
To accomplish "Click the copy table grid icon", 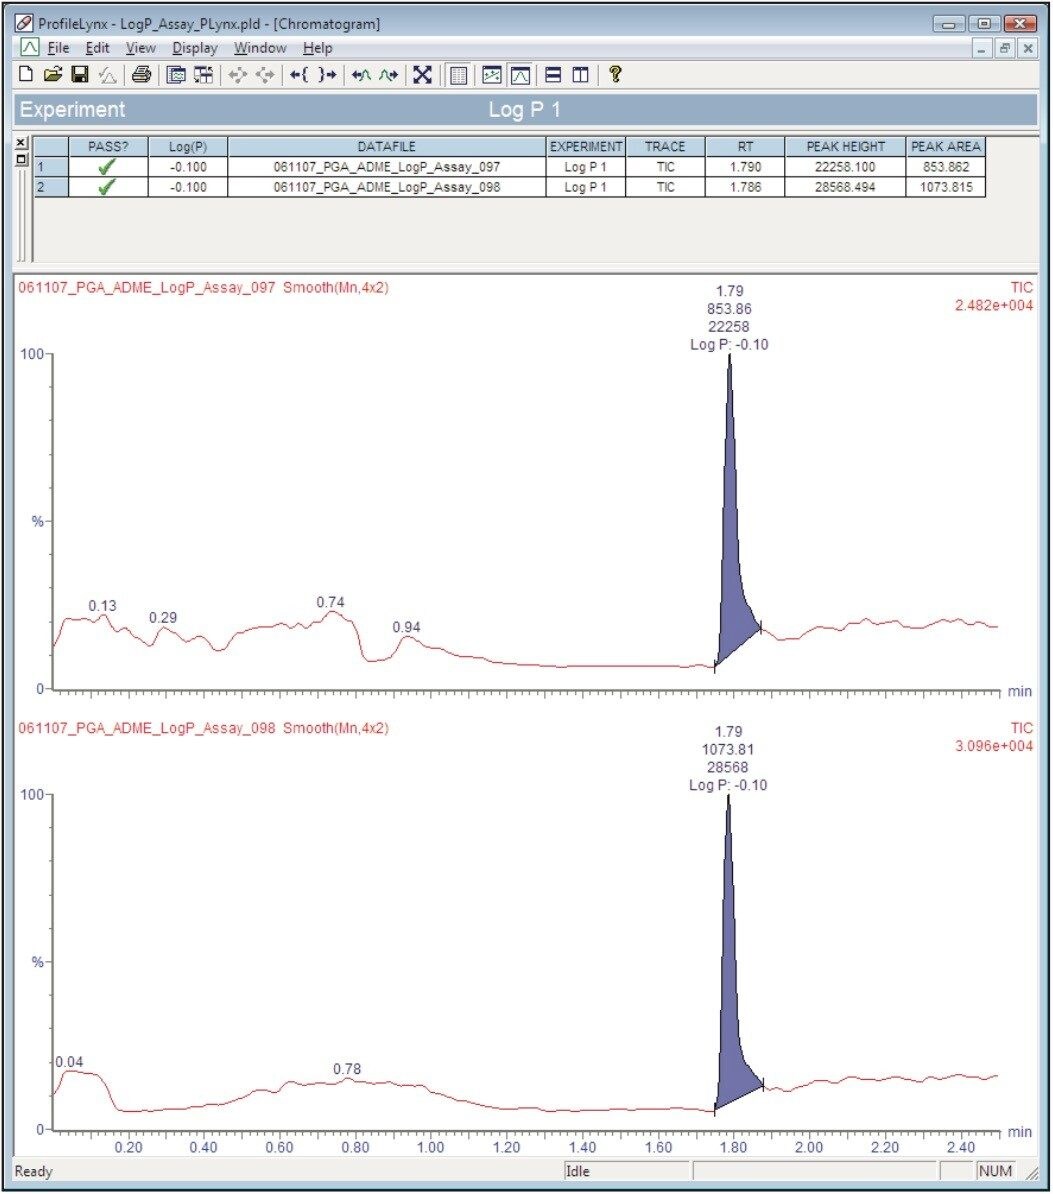I will (x=203, y=75).
